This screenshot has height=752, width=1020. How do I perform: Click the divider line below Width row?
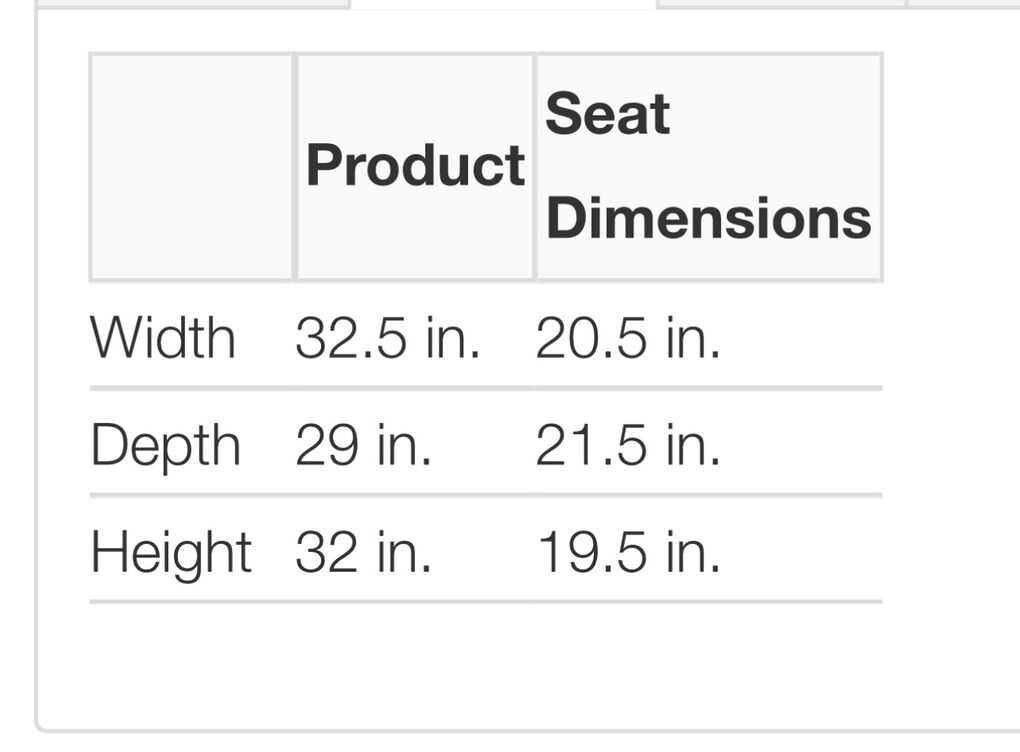click(x=485, y=387)
